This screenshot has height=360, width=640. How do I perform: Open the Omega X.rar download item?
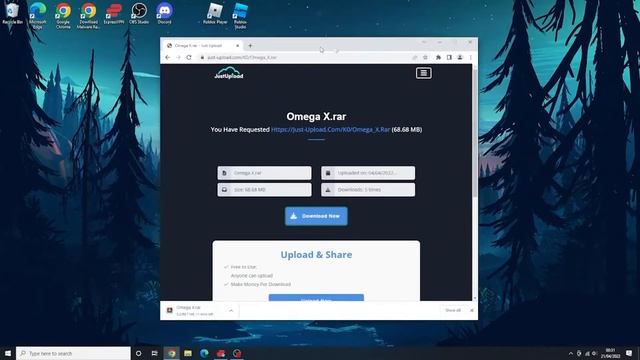pos(195,311)
